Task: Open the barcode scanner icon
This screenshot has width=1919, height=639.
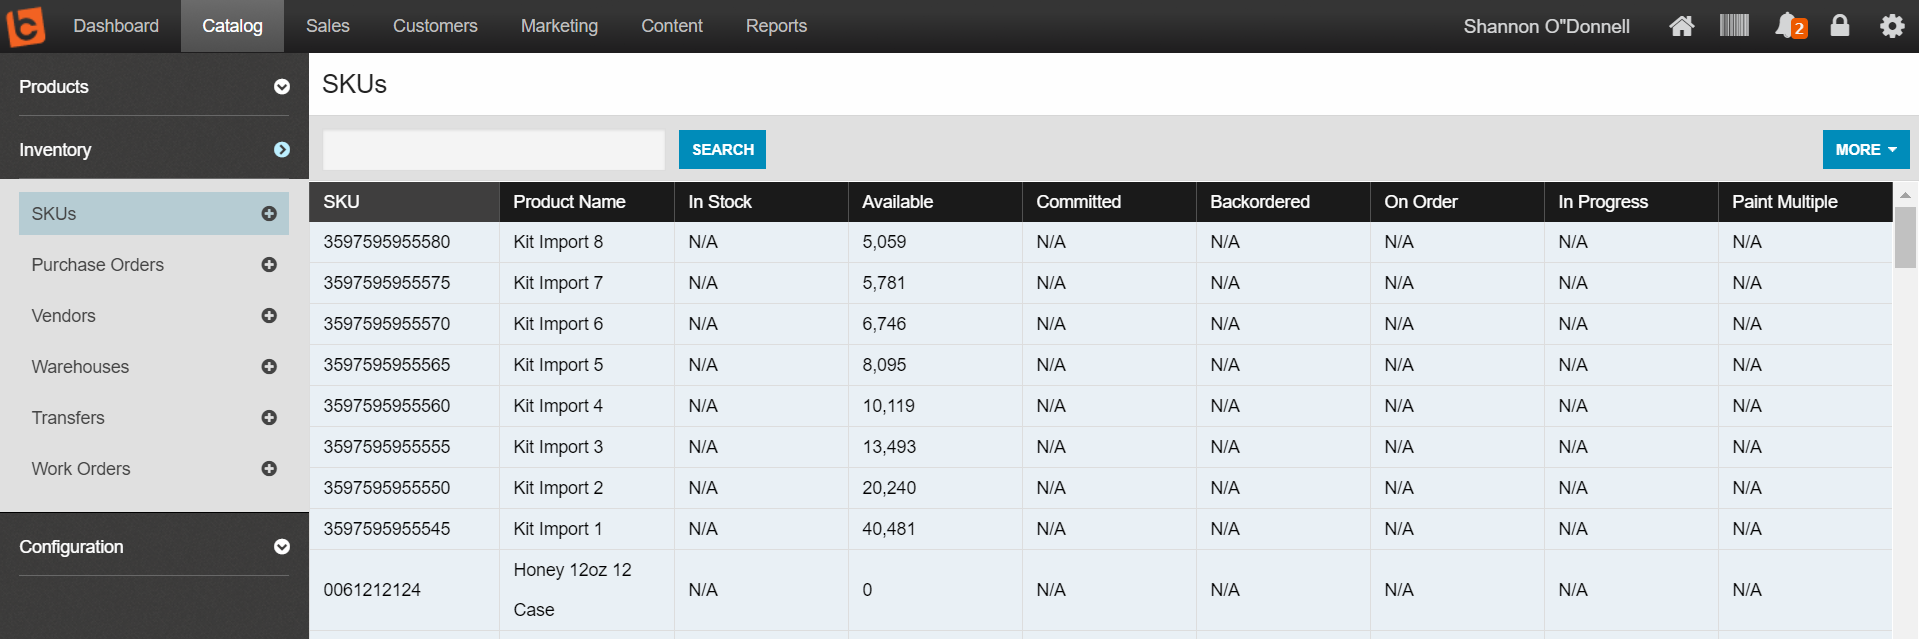Action: tap(1734, 25)
